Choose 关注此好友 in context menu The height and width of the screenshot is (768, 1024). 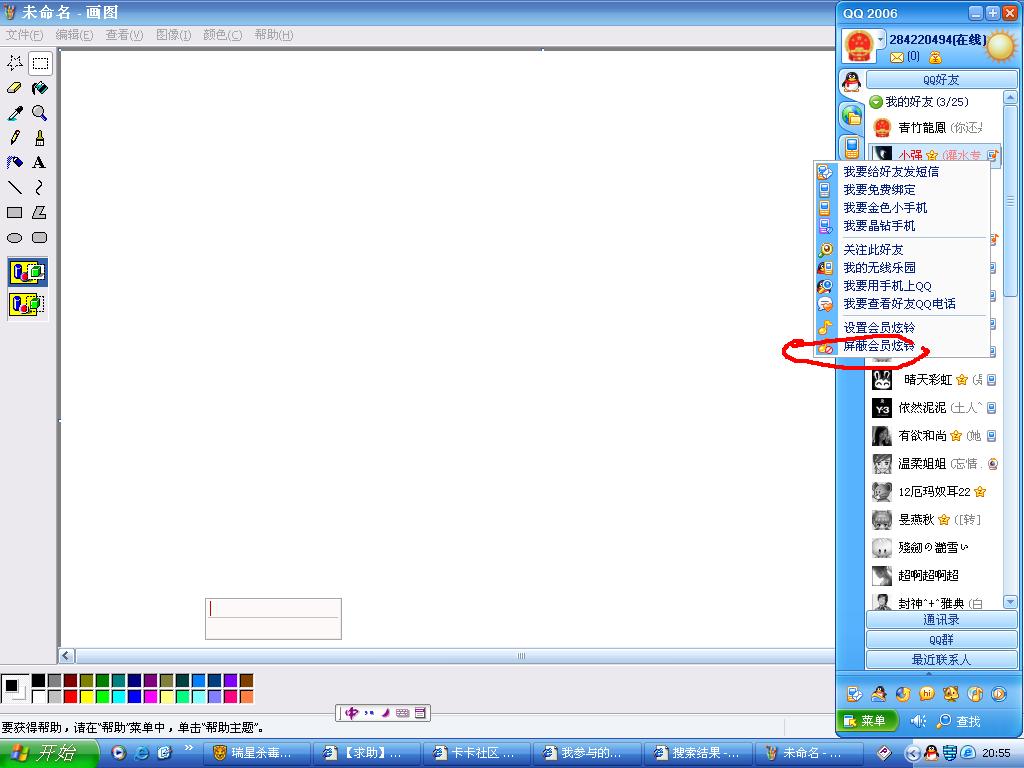902,250
